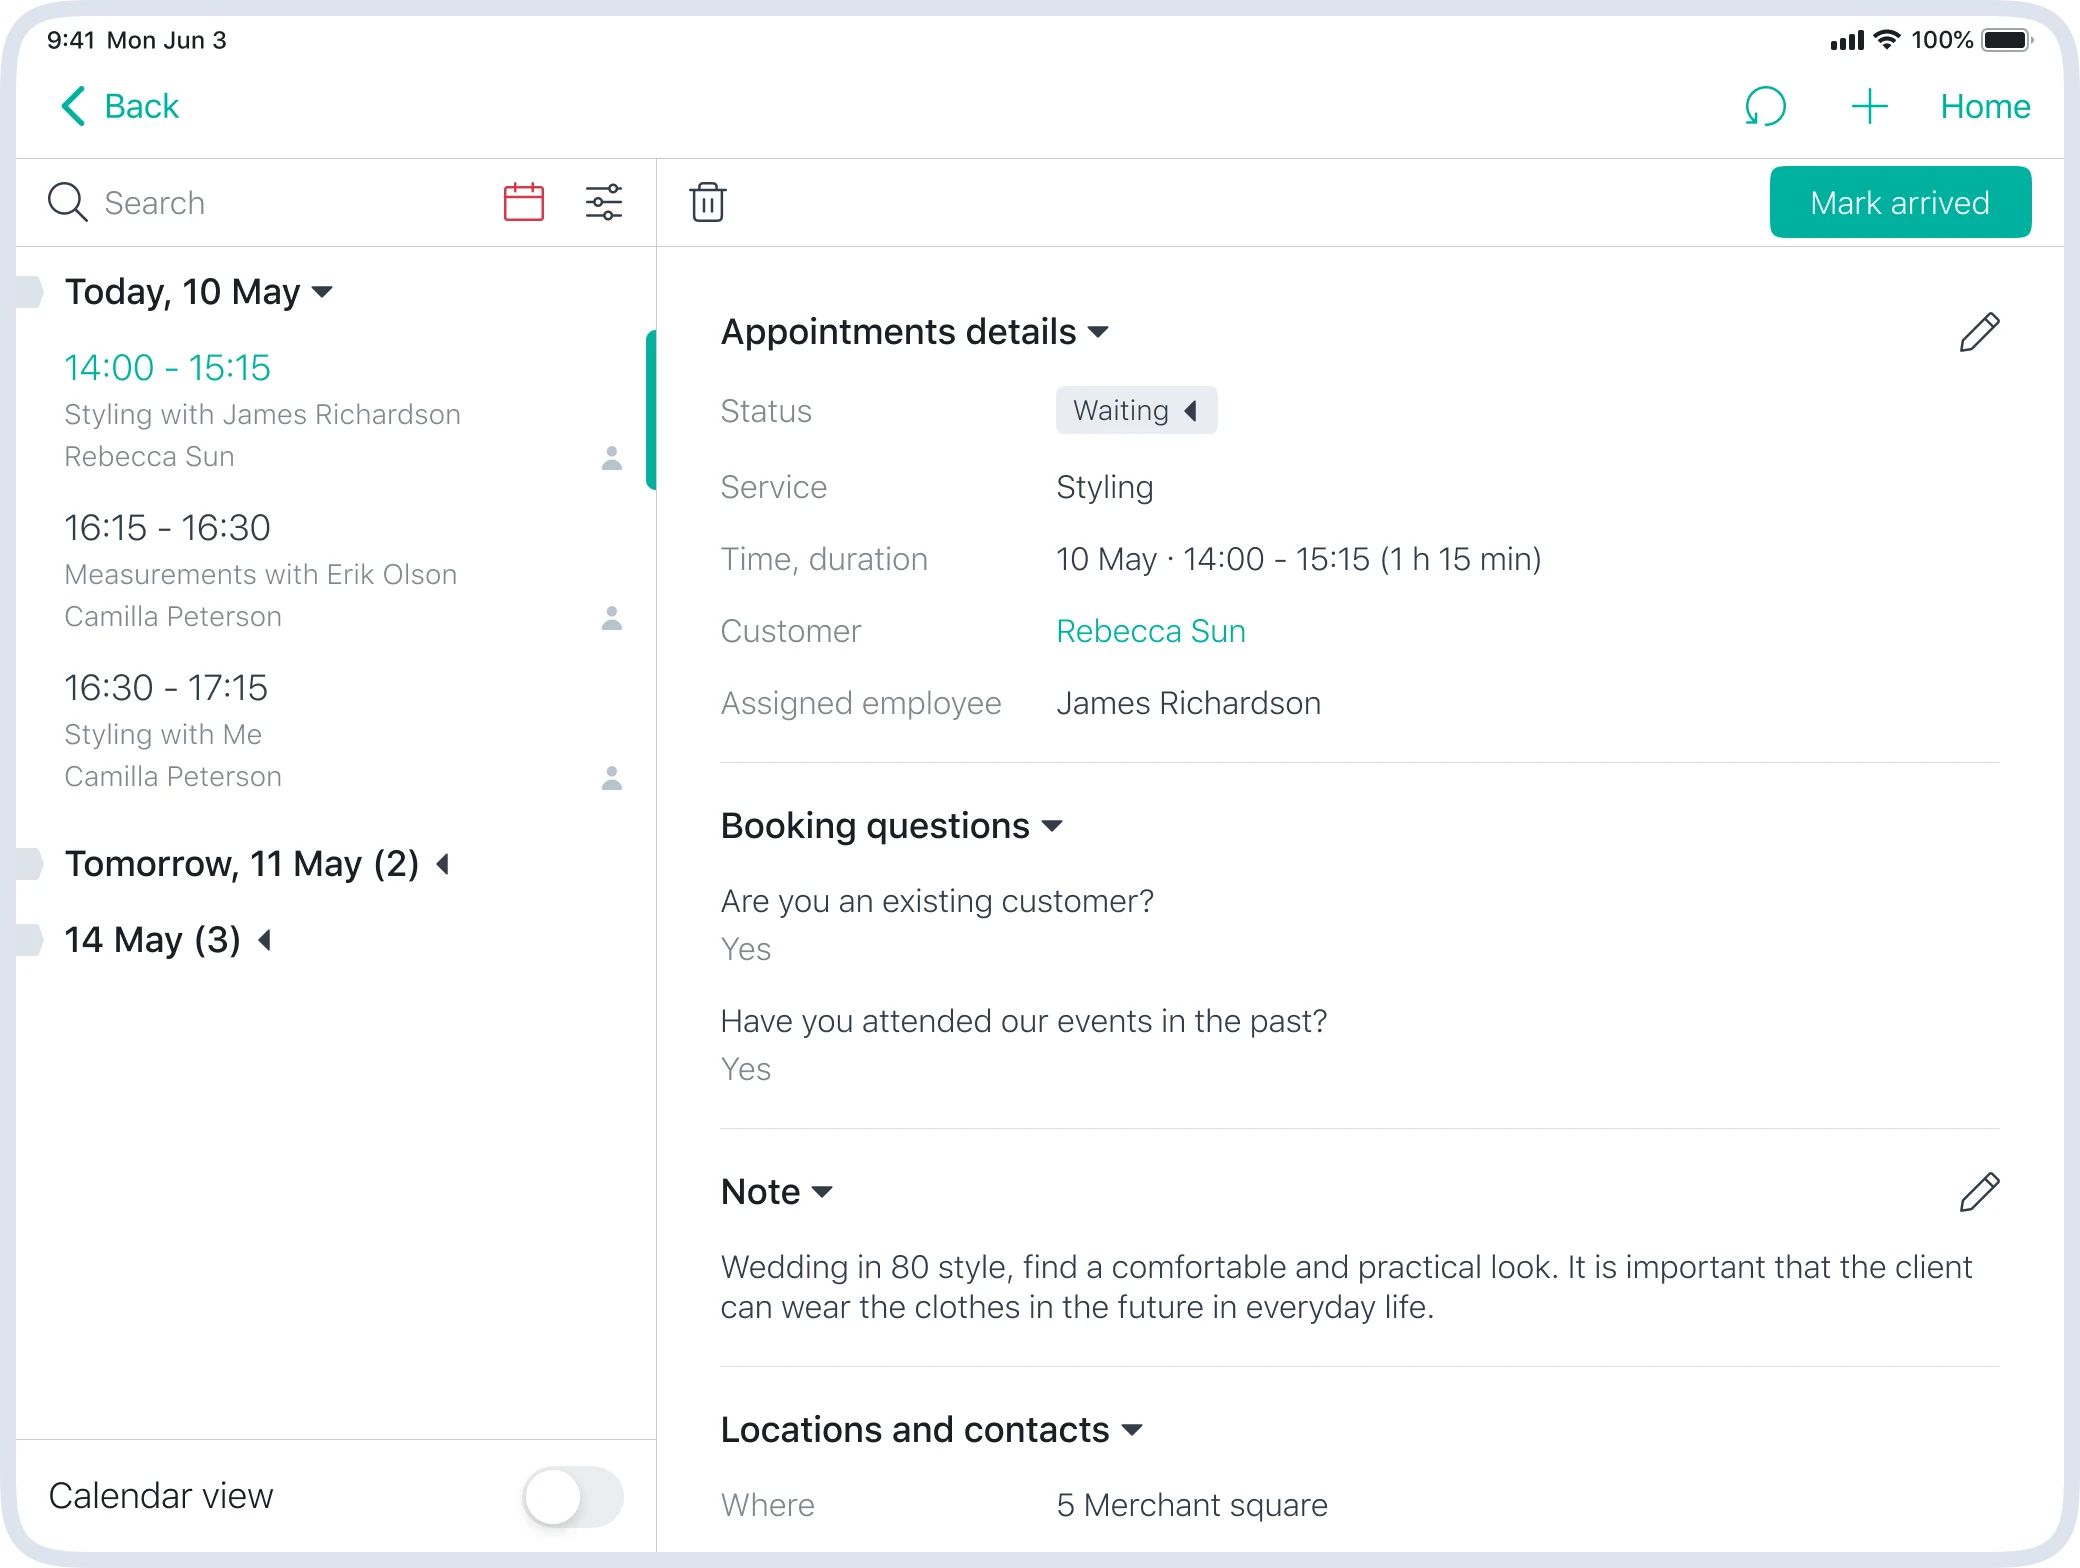The width and height of the screenshot is (2080, 1568).
Task: Click the plus icon to add appointment
Action: pyautogui.click(x=1868, y=106)
